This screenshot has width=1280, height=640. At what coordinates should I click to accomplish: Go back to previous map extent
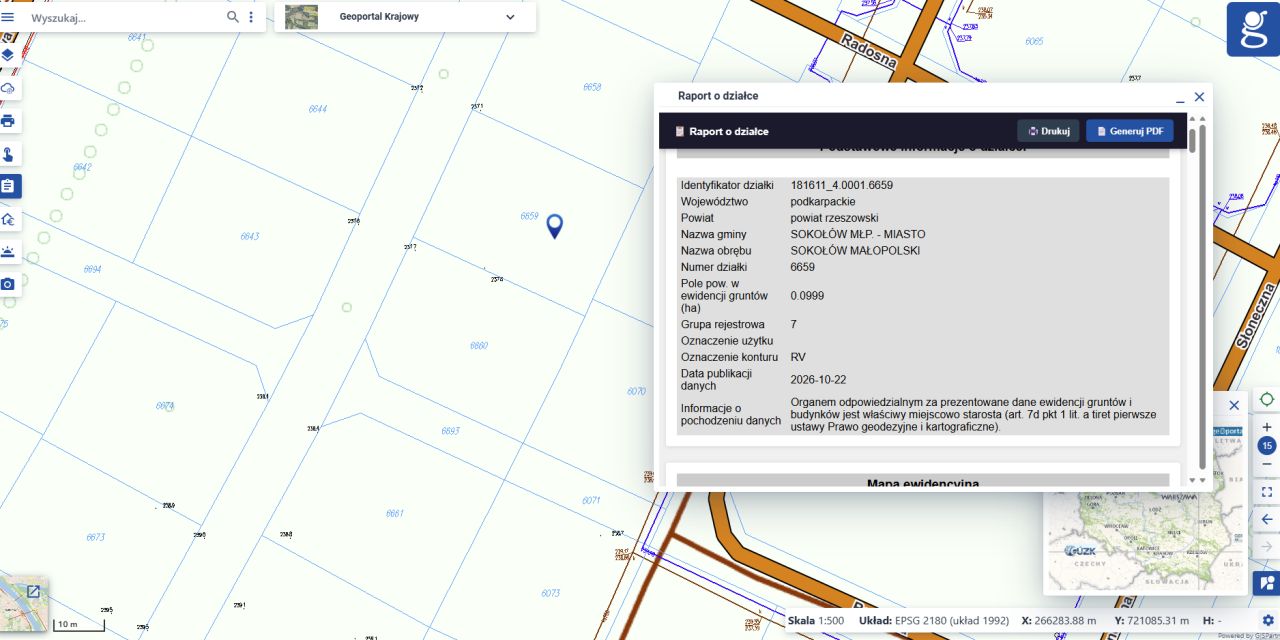(x=1267, y=519)
